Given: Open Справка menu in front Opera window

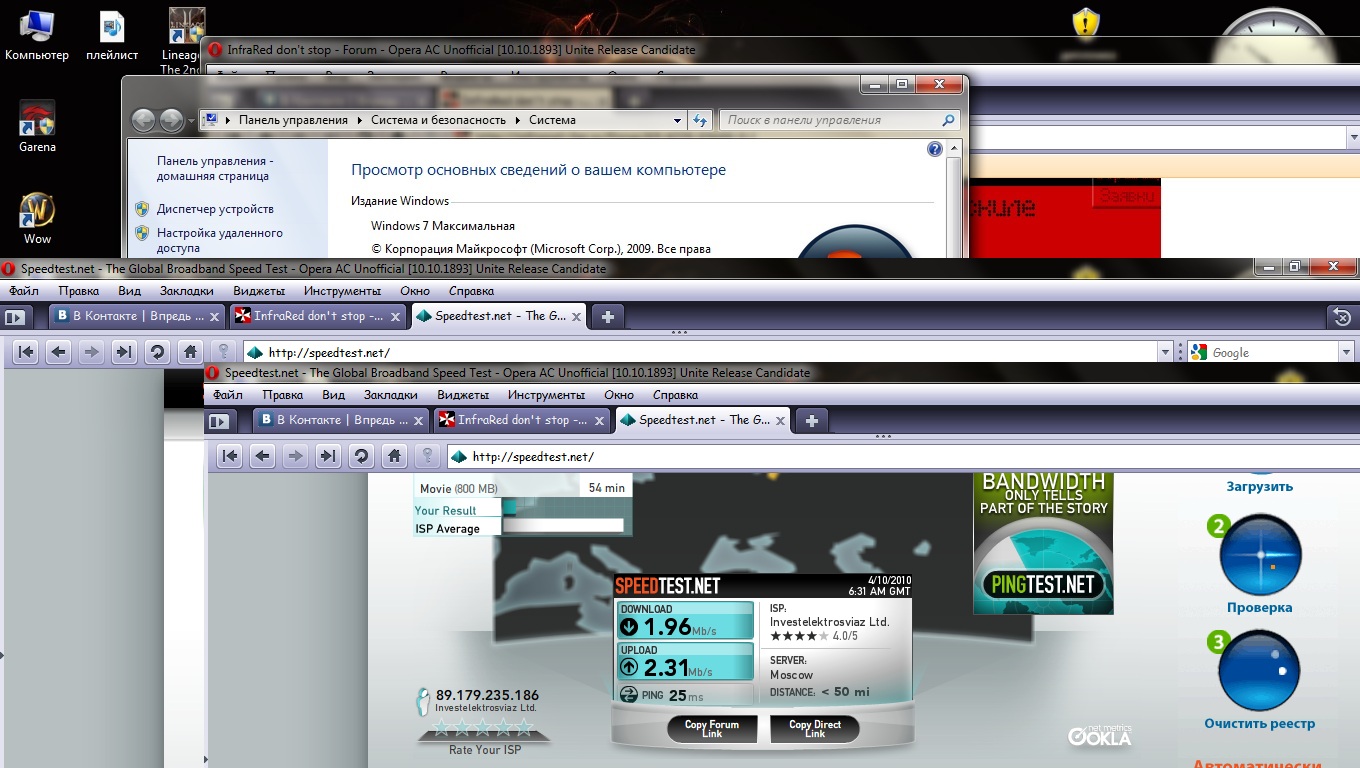Looking at the screenshot, I should (675, 395).
